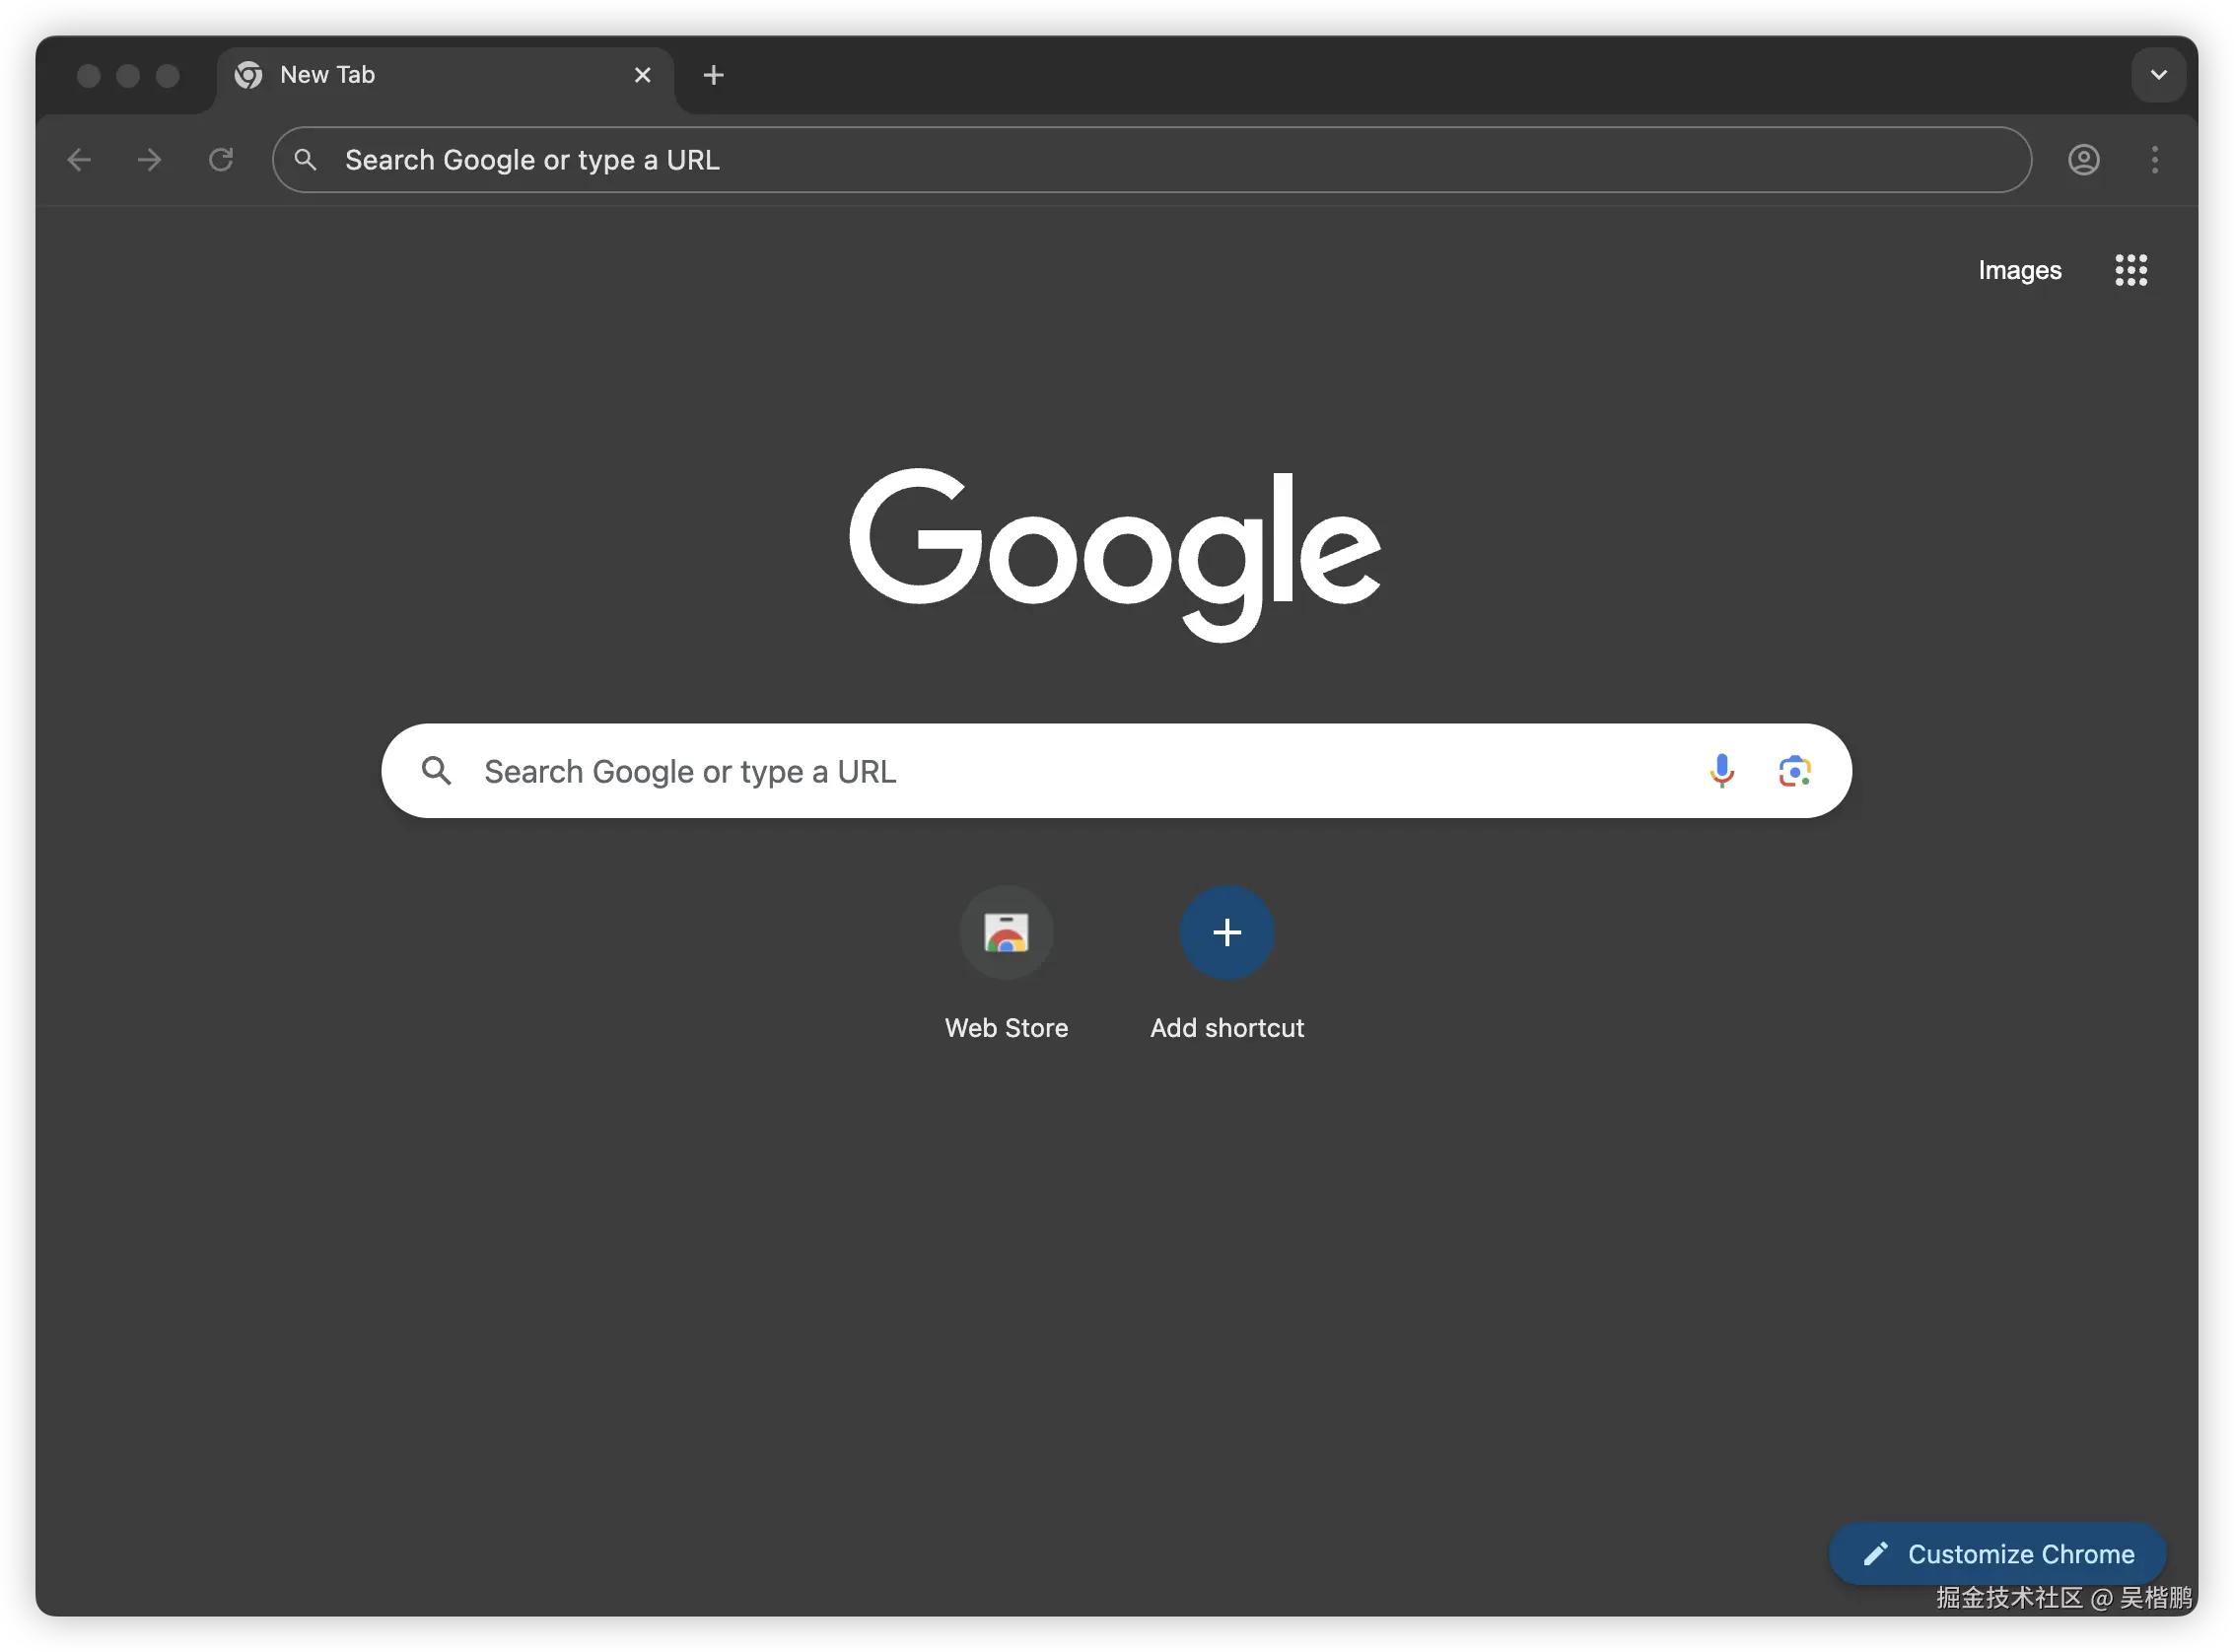Open Customize Chrome

pos(1995,1553)
